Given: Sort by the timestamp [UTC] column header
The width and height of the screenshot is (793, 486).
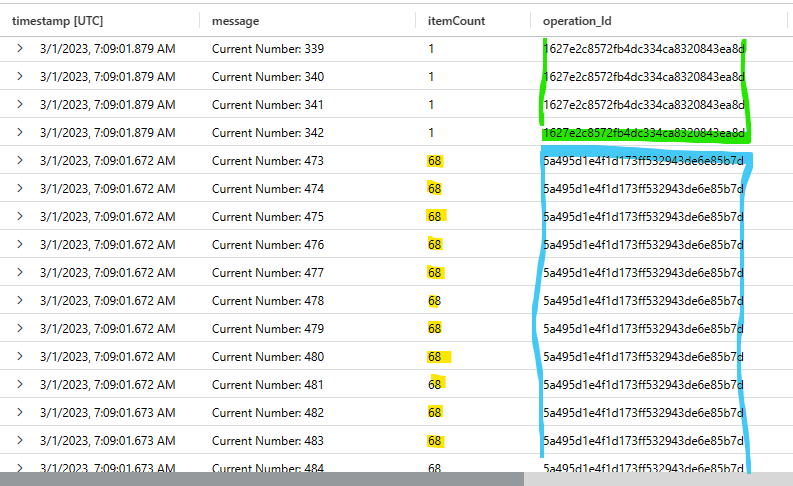Looking at the screenshot, I should coord(57,20).
